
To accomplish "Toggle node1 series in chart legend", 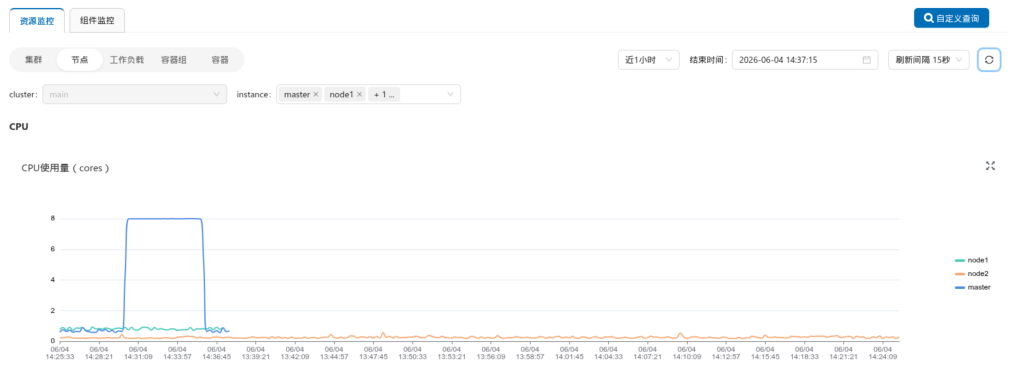I will [971, 260].
